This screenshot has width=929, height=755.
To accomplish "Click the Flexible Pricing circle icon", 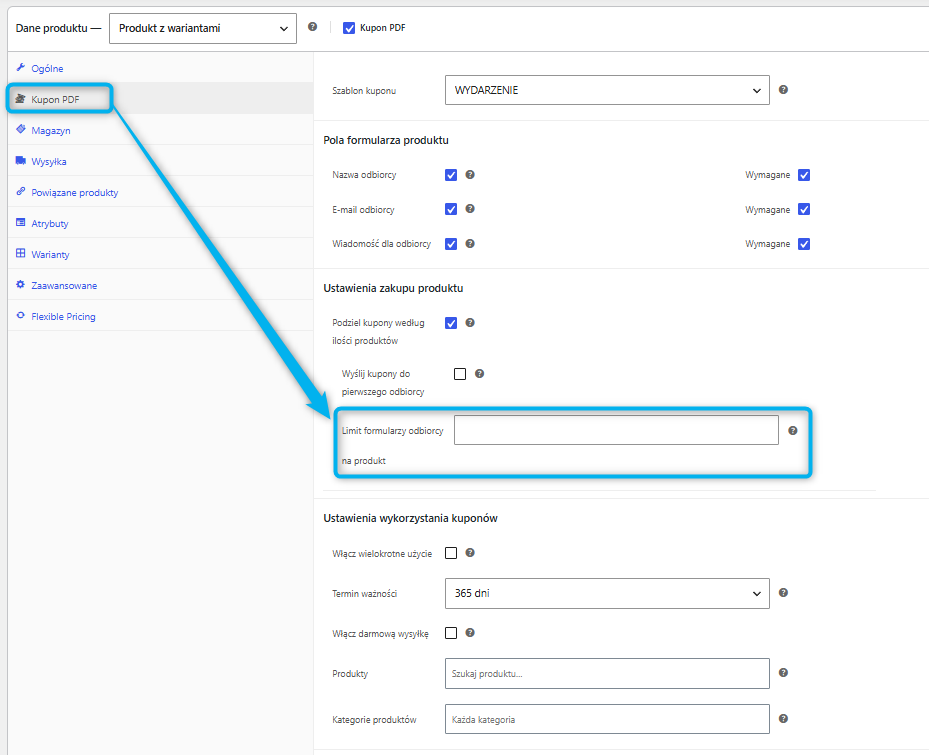I will [21, 315].
